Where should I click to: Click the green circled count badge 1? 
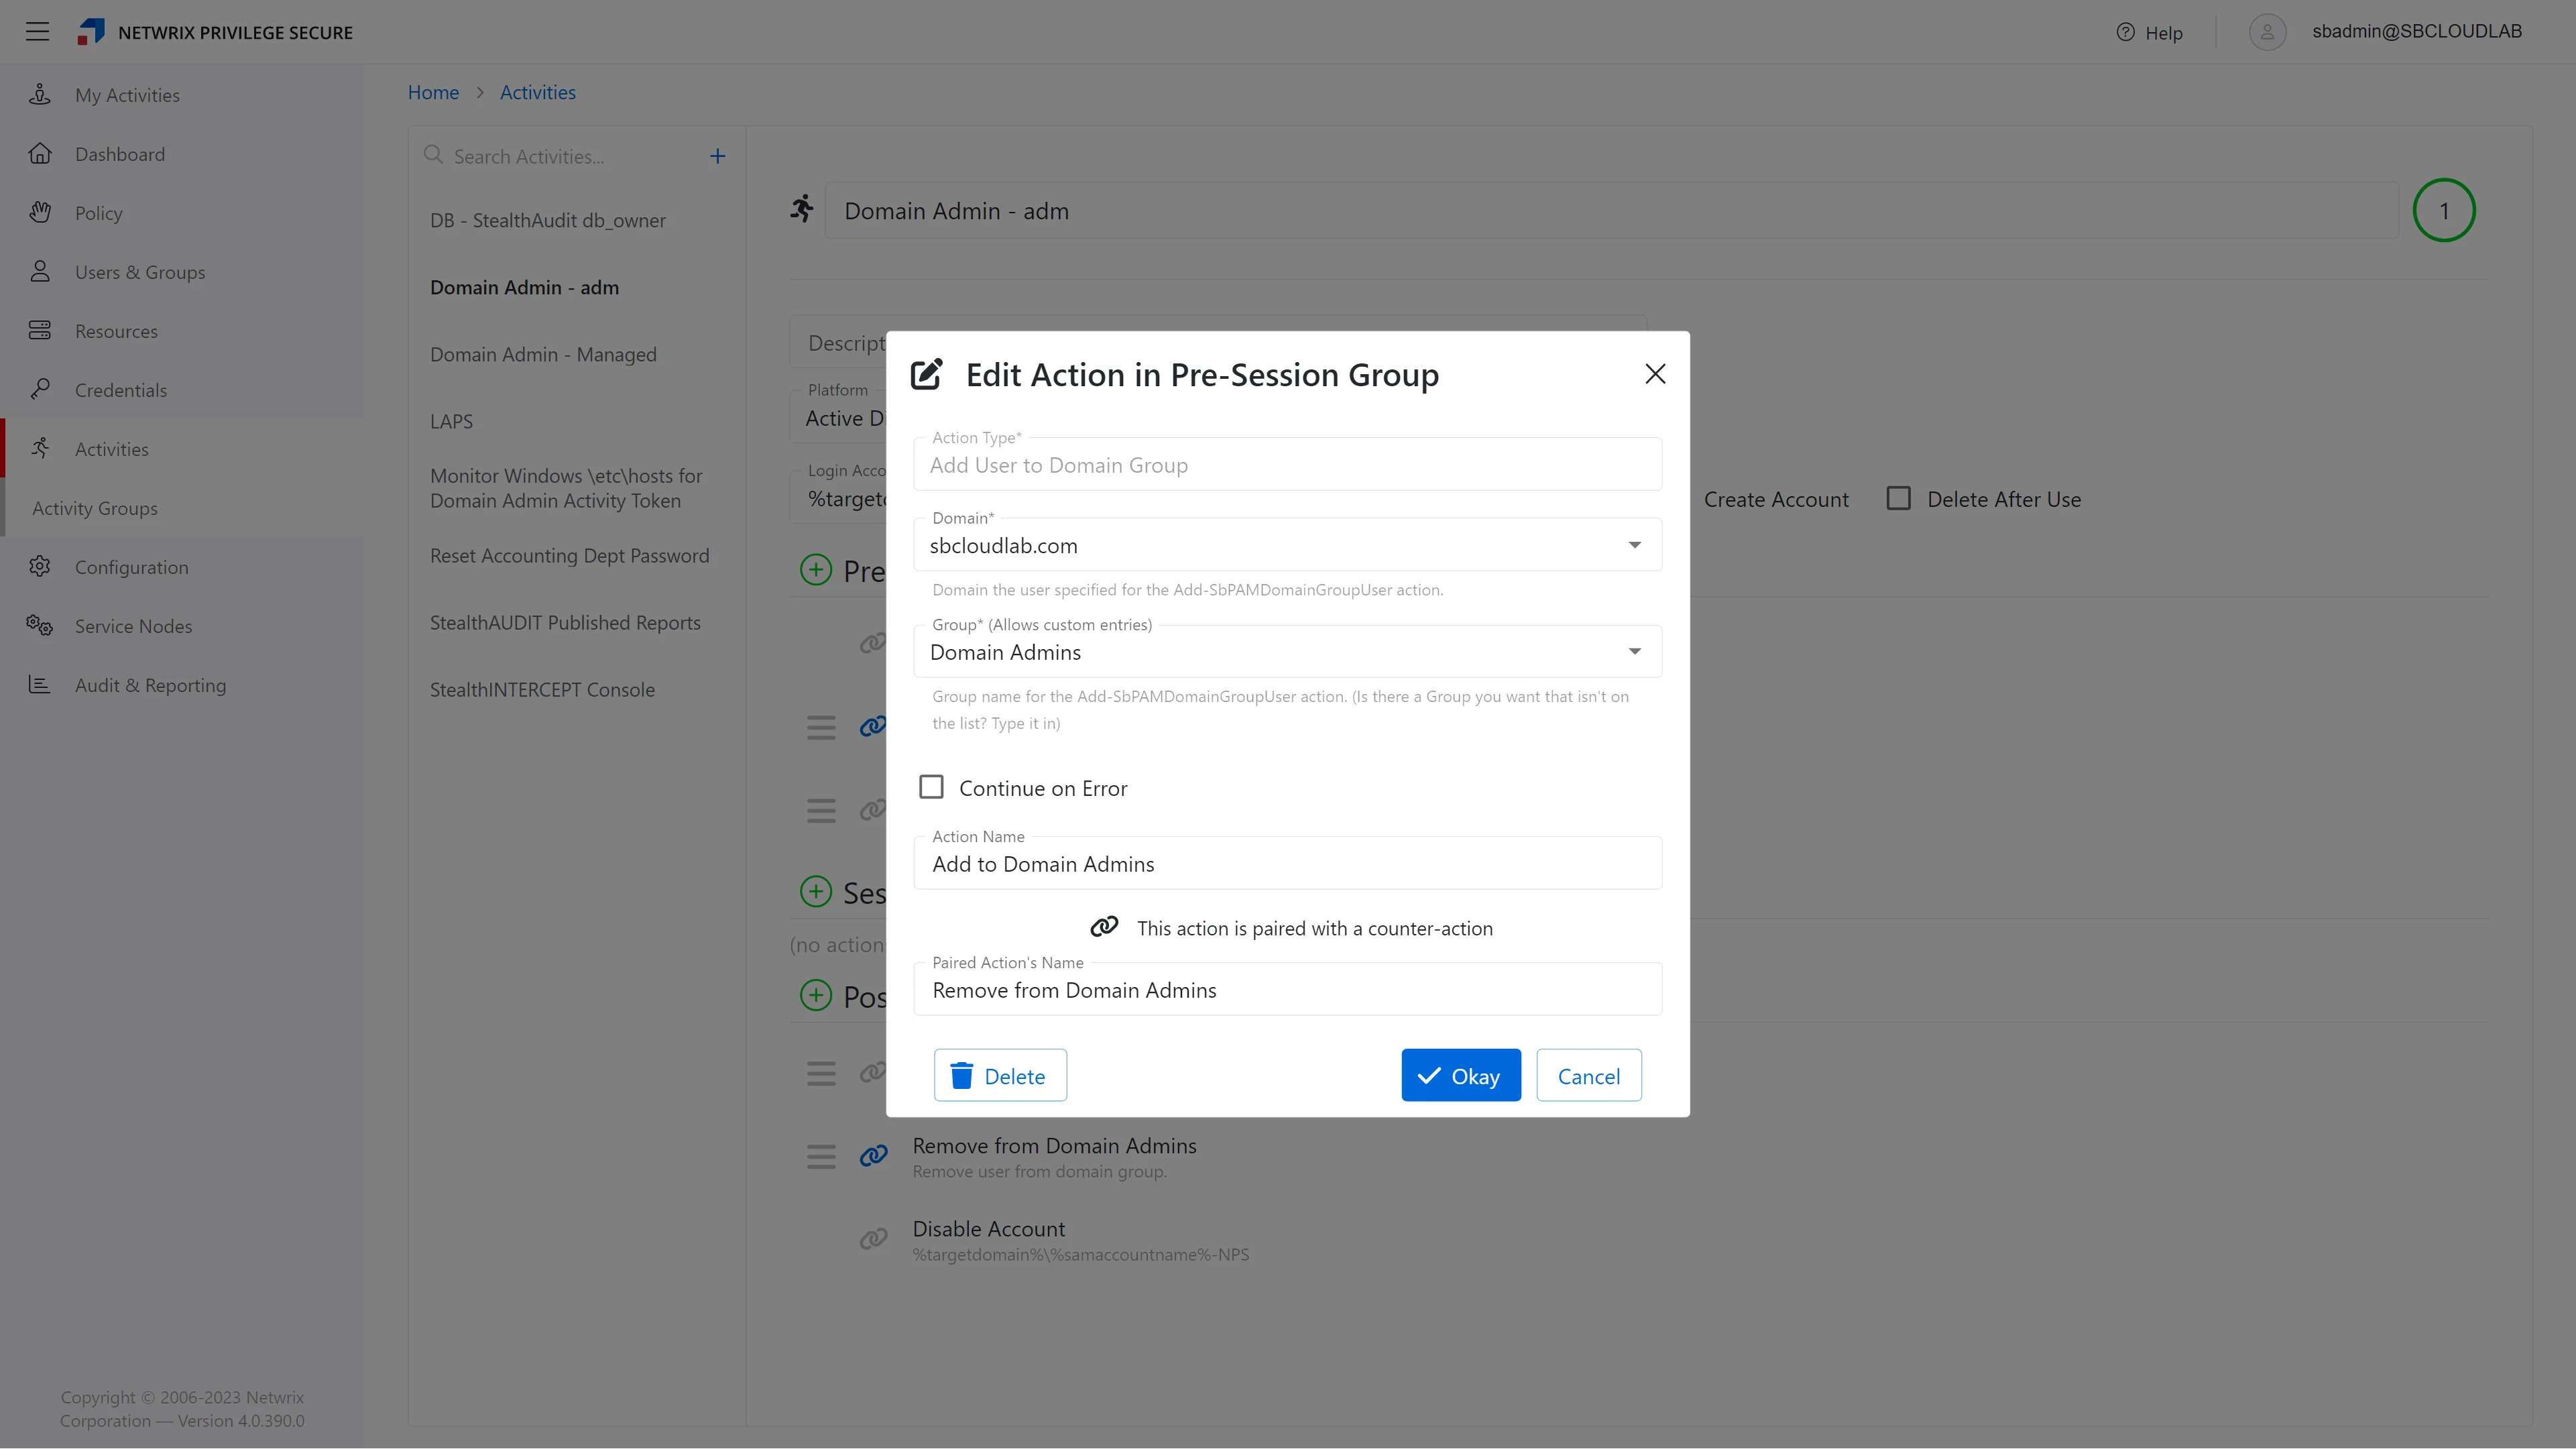[2443, 210]
